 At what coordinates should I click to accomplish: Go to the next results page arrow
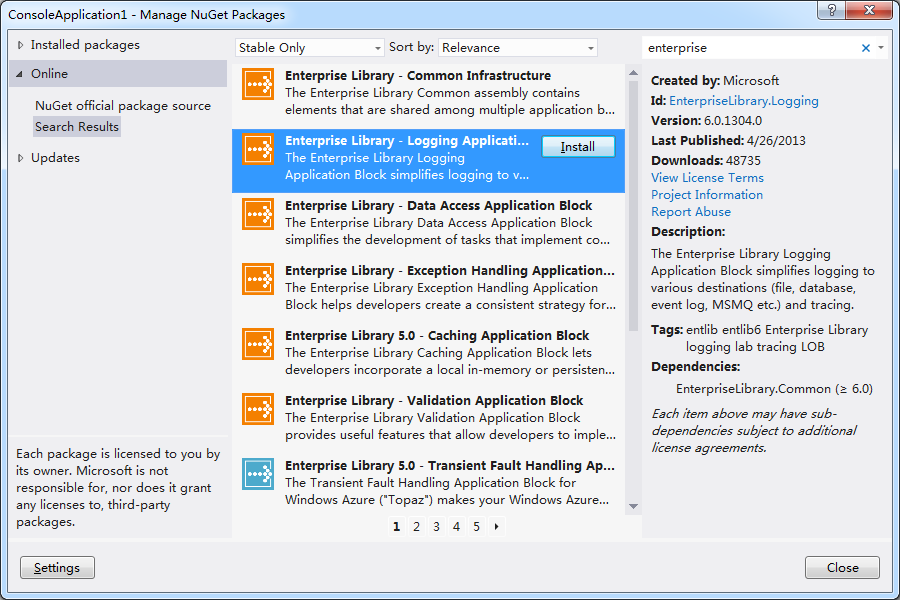point(496,527)
